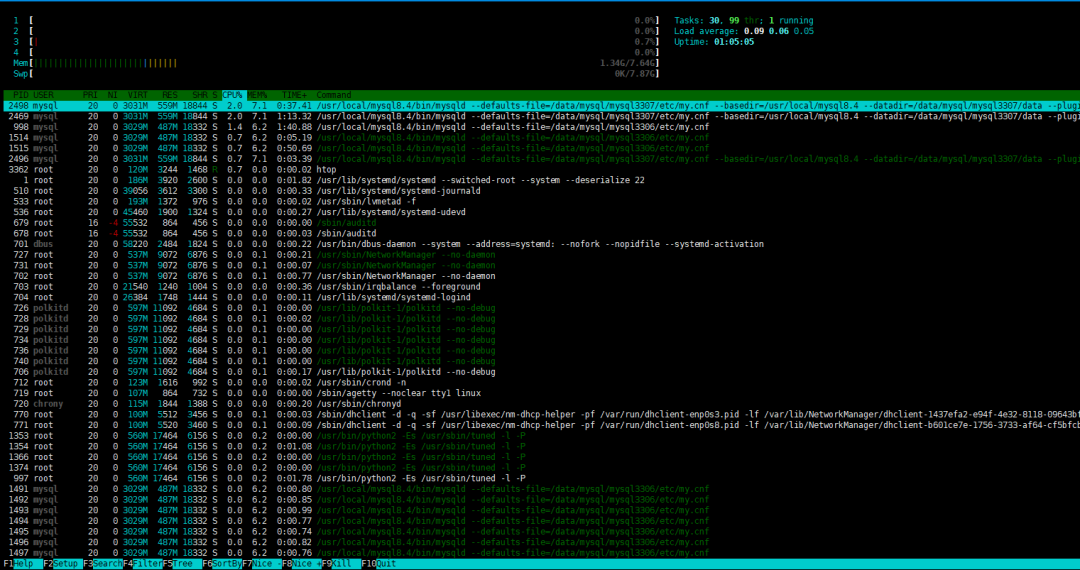Open F1 Help in the function bar

19,564
